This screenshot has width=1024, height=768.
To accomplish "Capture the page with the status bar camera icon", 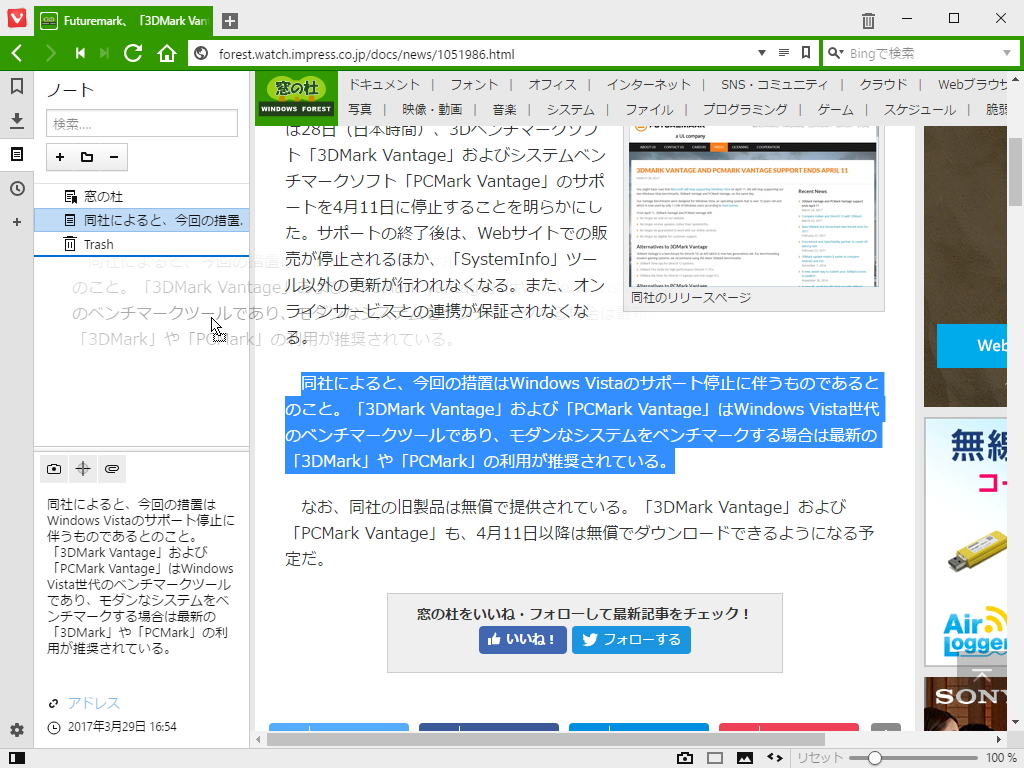I will tap(685, 757).
